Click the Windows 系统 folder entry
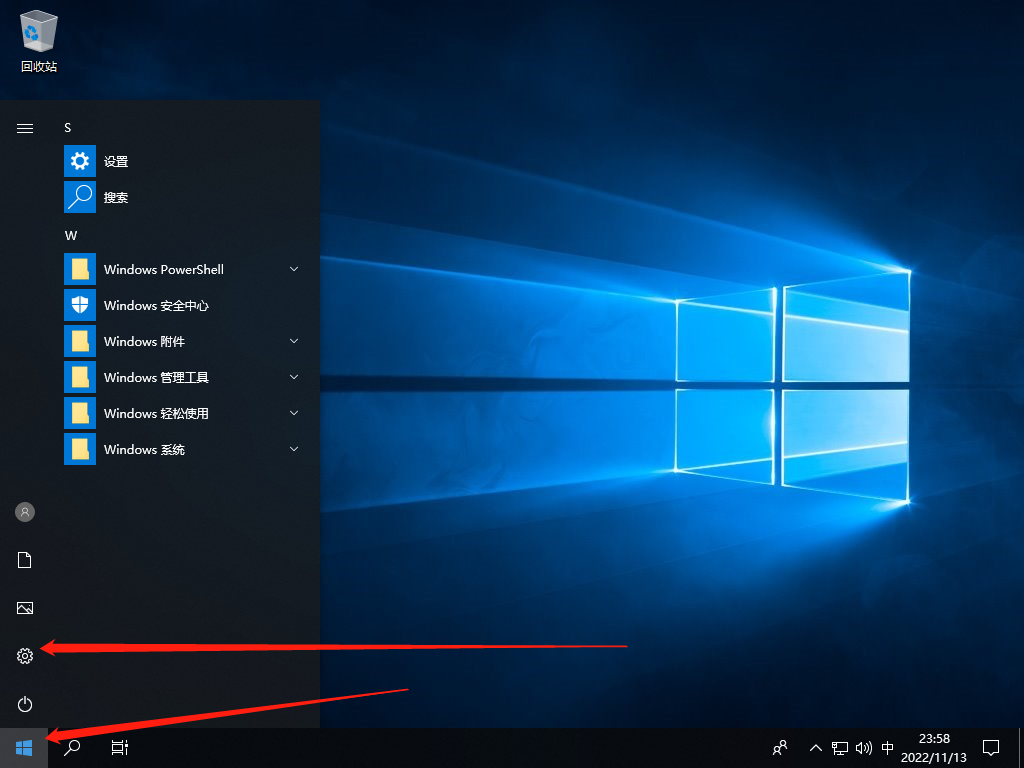1024x768 pixels. [x=183, y=449]
